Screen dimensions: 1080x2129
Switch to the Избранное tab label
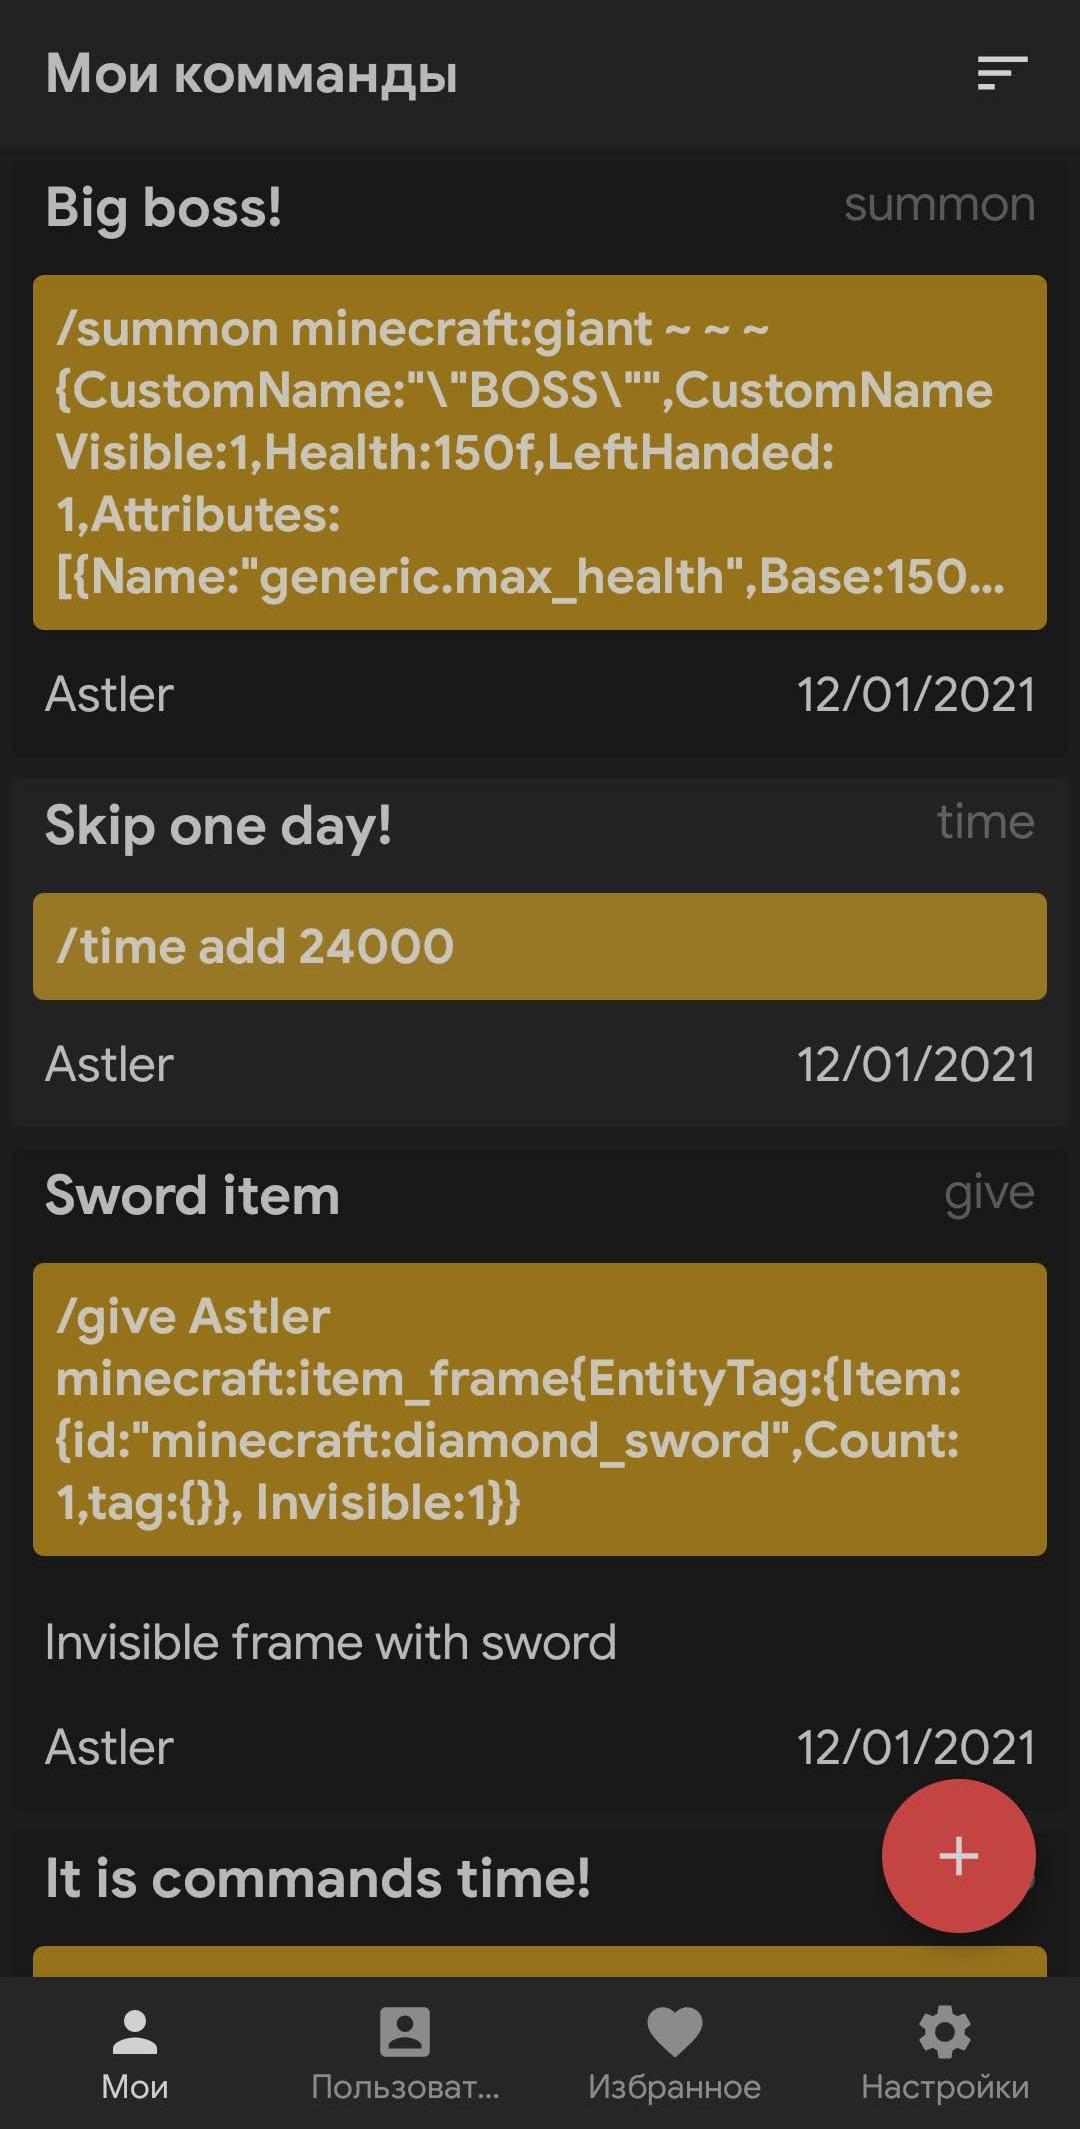[x=675, y=2088]
